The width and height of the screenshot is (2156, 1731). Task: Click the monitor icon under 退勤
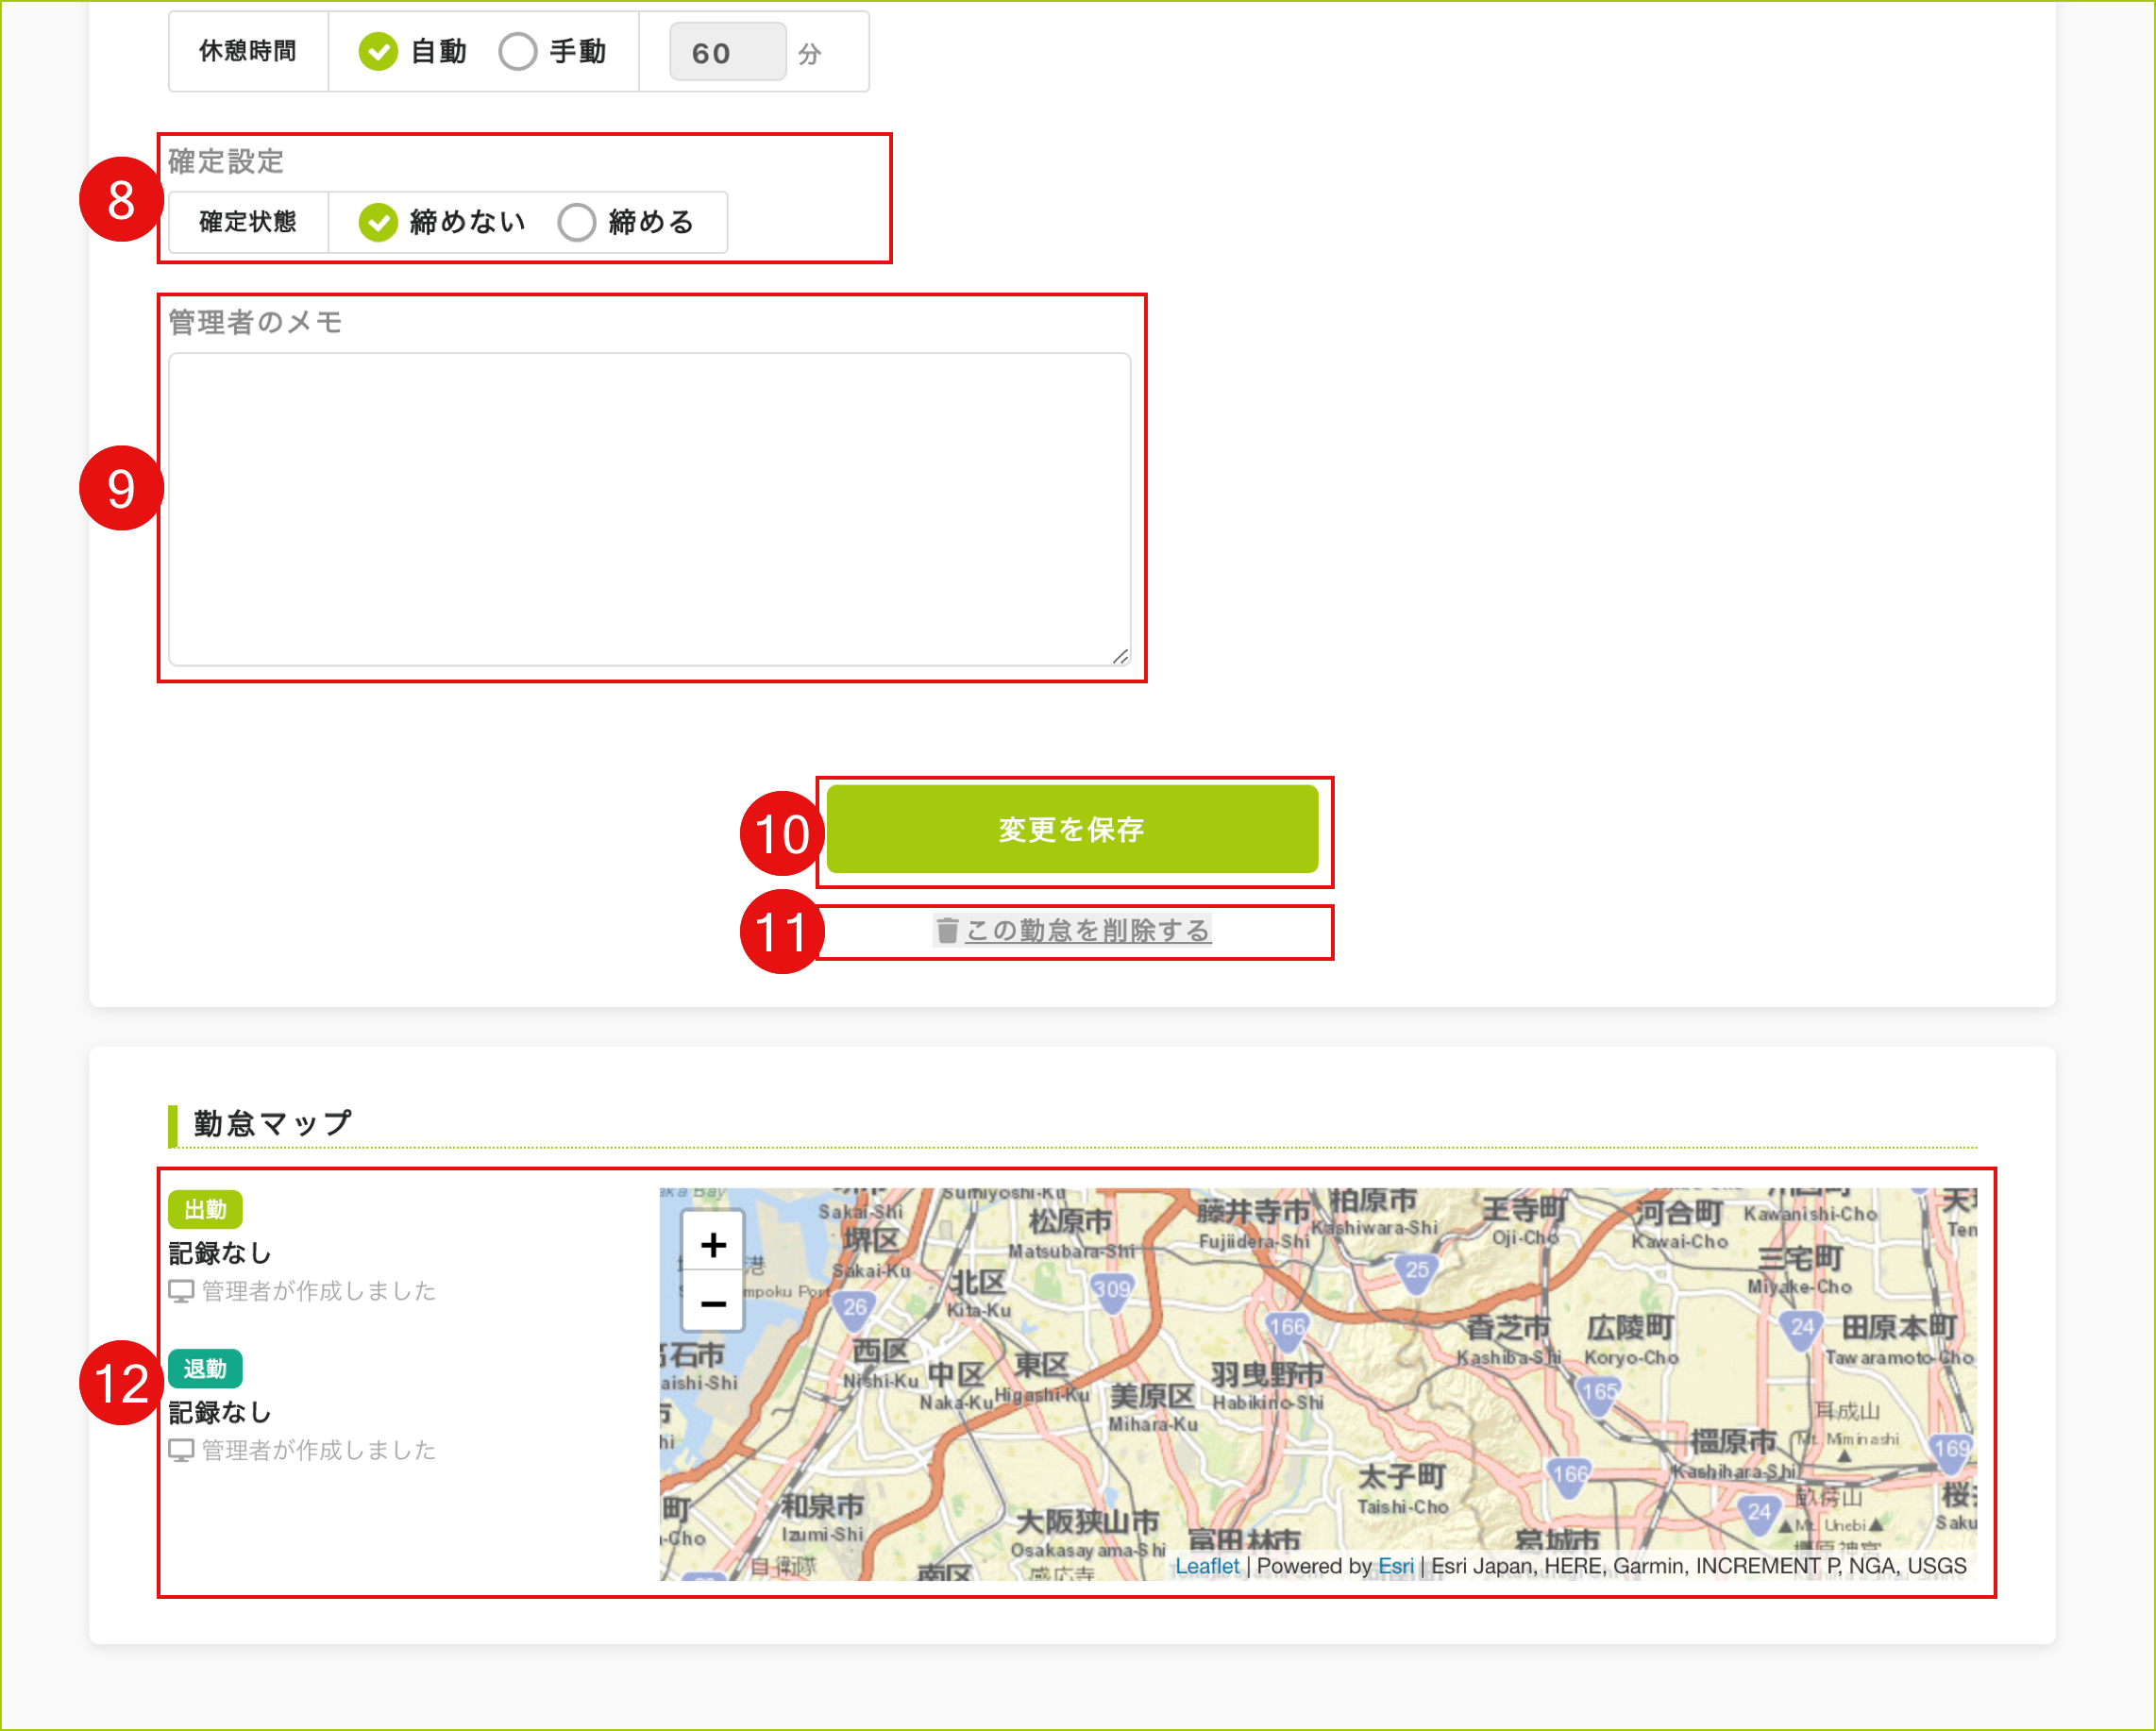click(181, 1450)
